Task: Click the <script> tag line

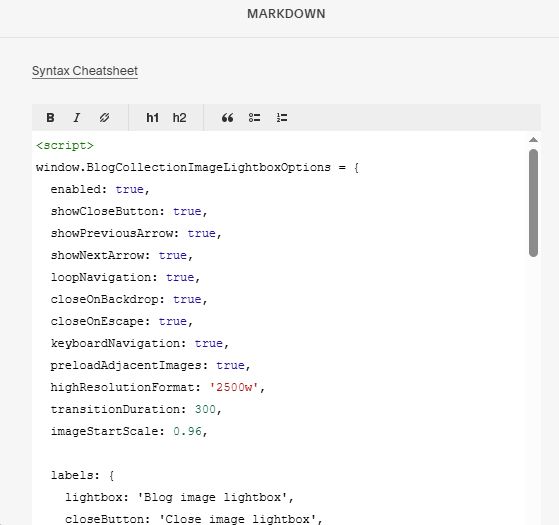Action: tap(65, 145)
